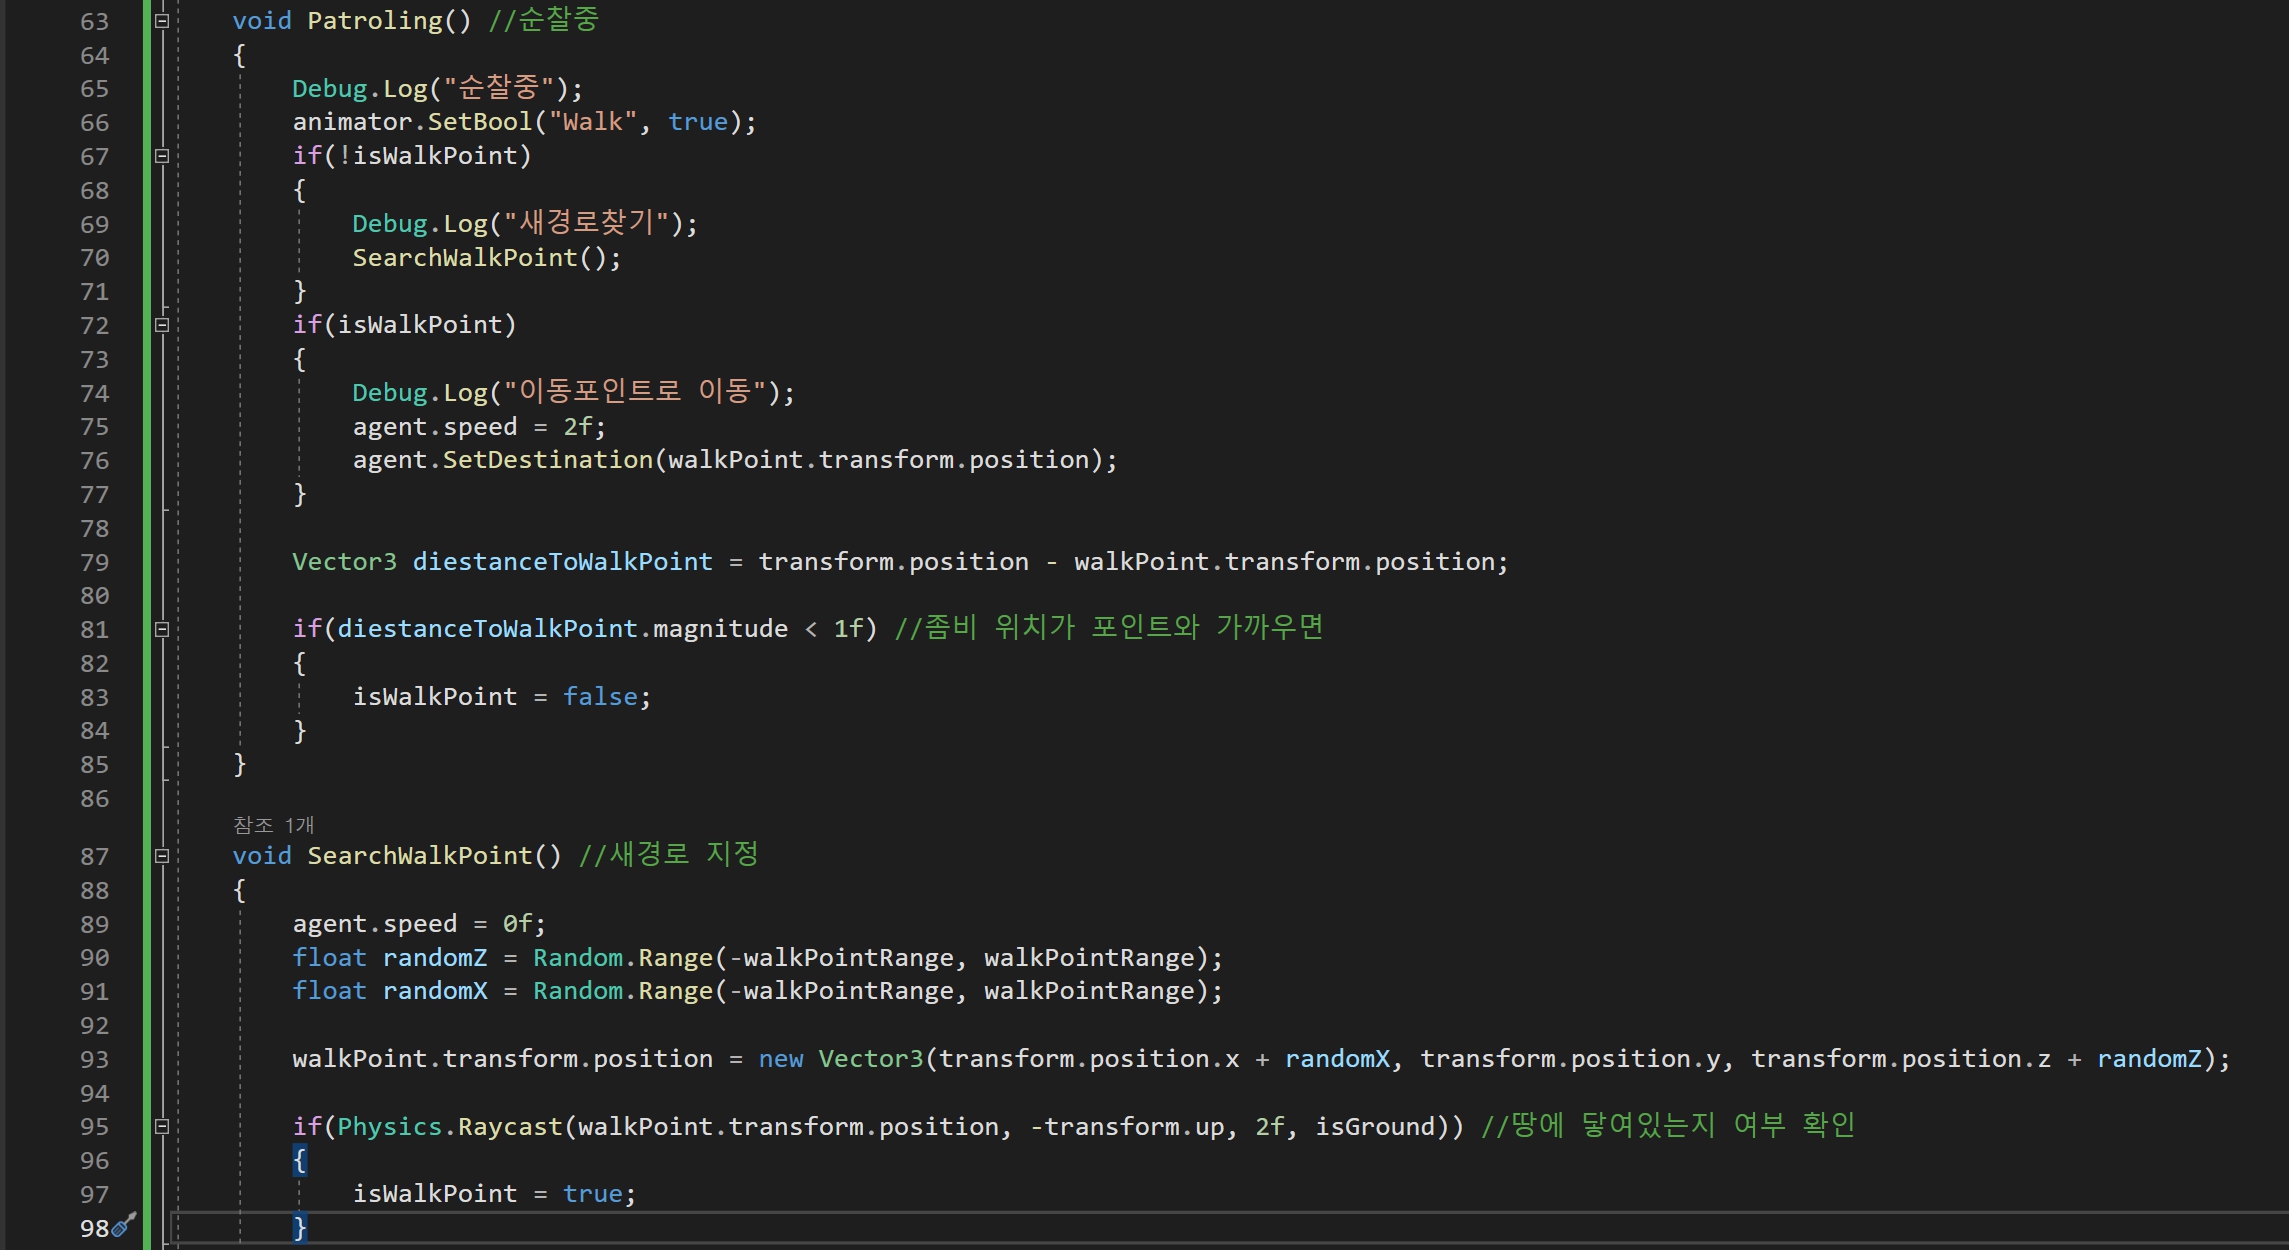Click the comment '//좀비 위치가 포인트와 가까우면'
Image resolution: width=2289 pixels, height=1250 pixels.
tap(1108, 628)
